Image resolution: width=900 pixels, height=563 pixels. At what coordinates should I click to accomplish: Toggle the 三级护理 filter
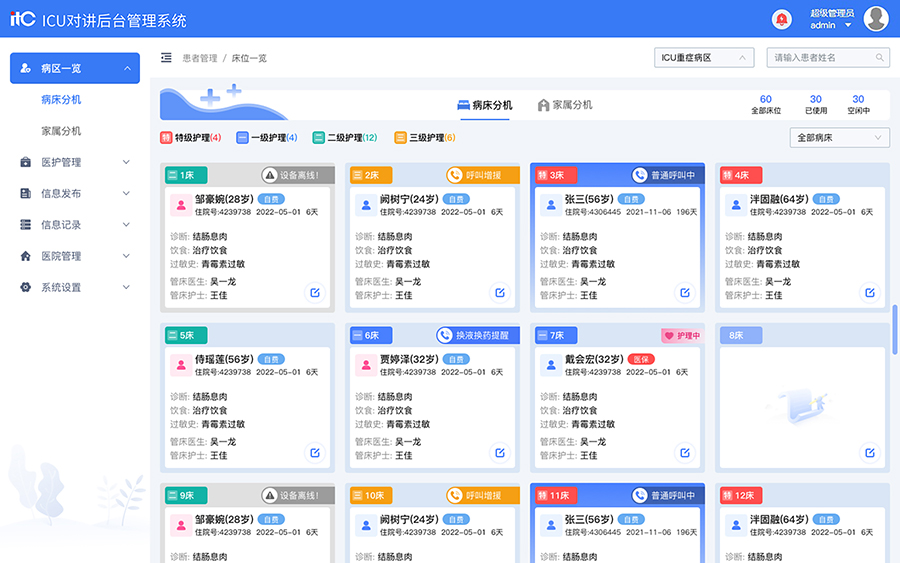425,138
